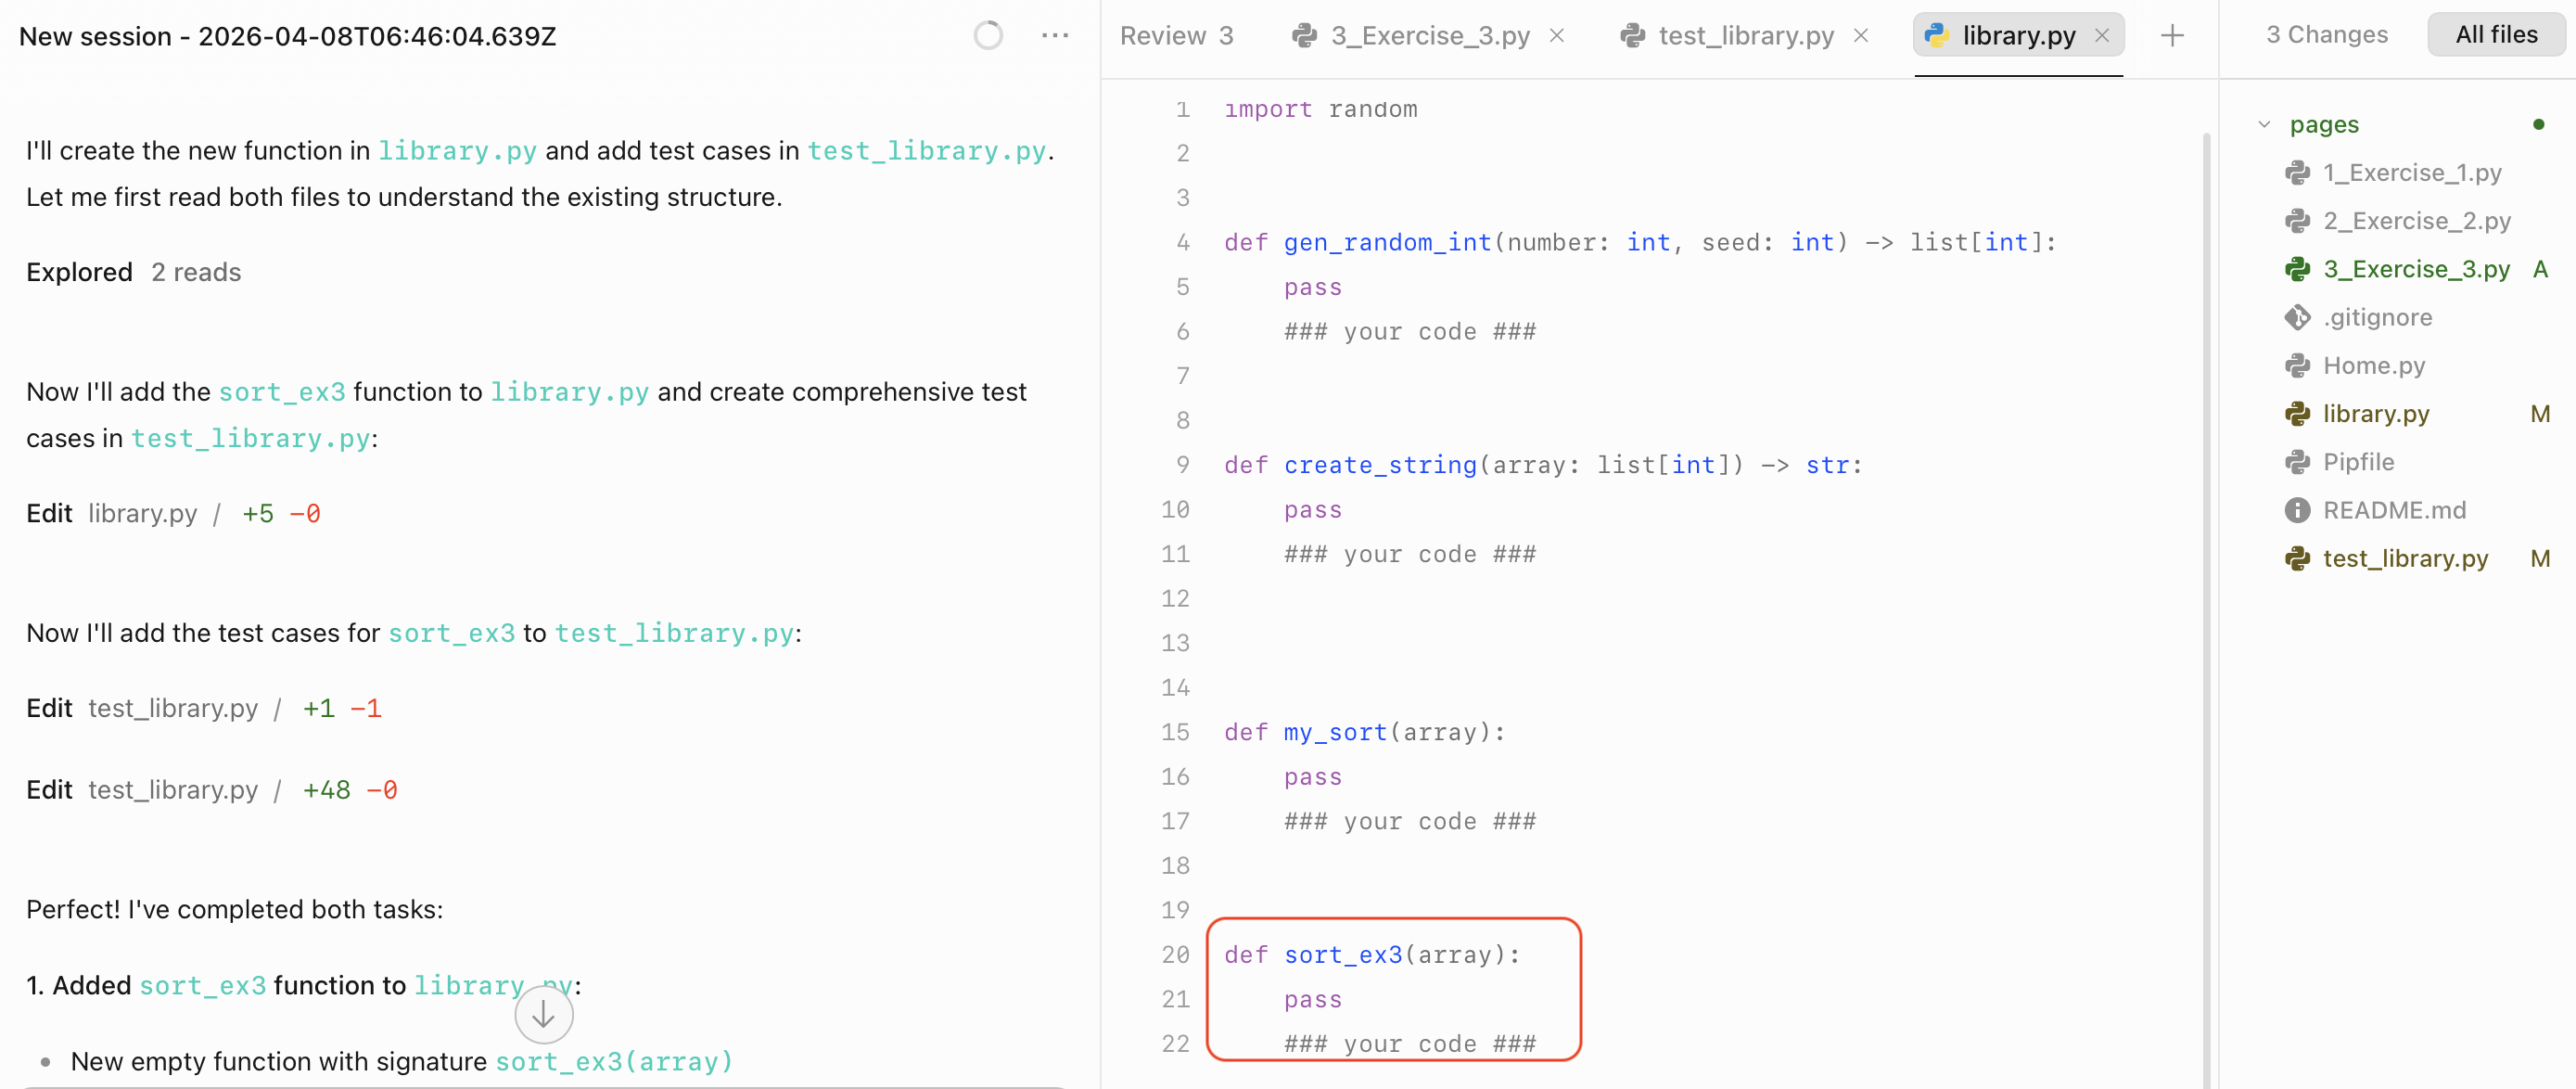The width and height of the screenshot is (2576, 1089).
Task: Click the .gitignore file icon
Action: (x=2297, y=317)
